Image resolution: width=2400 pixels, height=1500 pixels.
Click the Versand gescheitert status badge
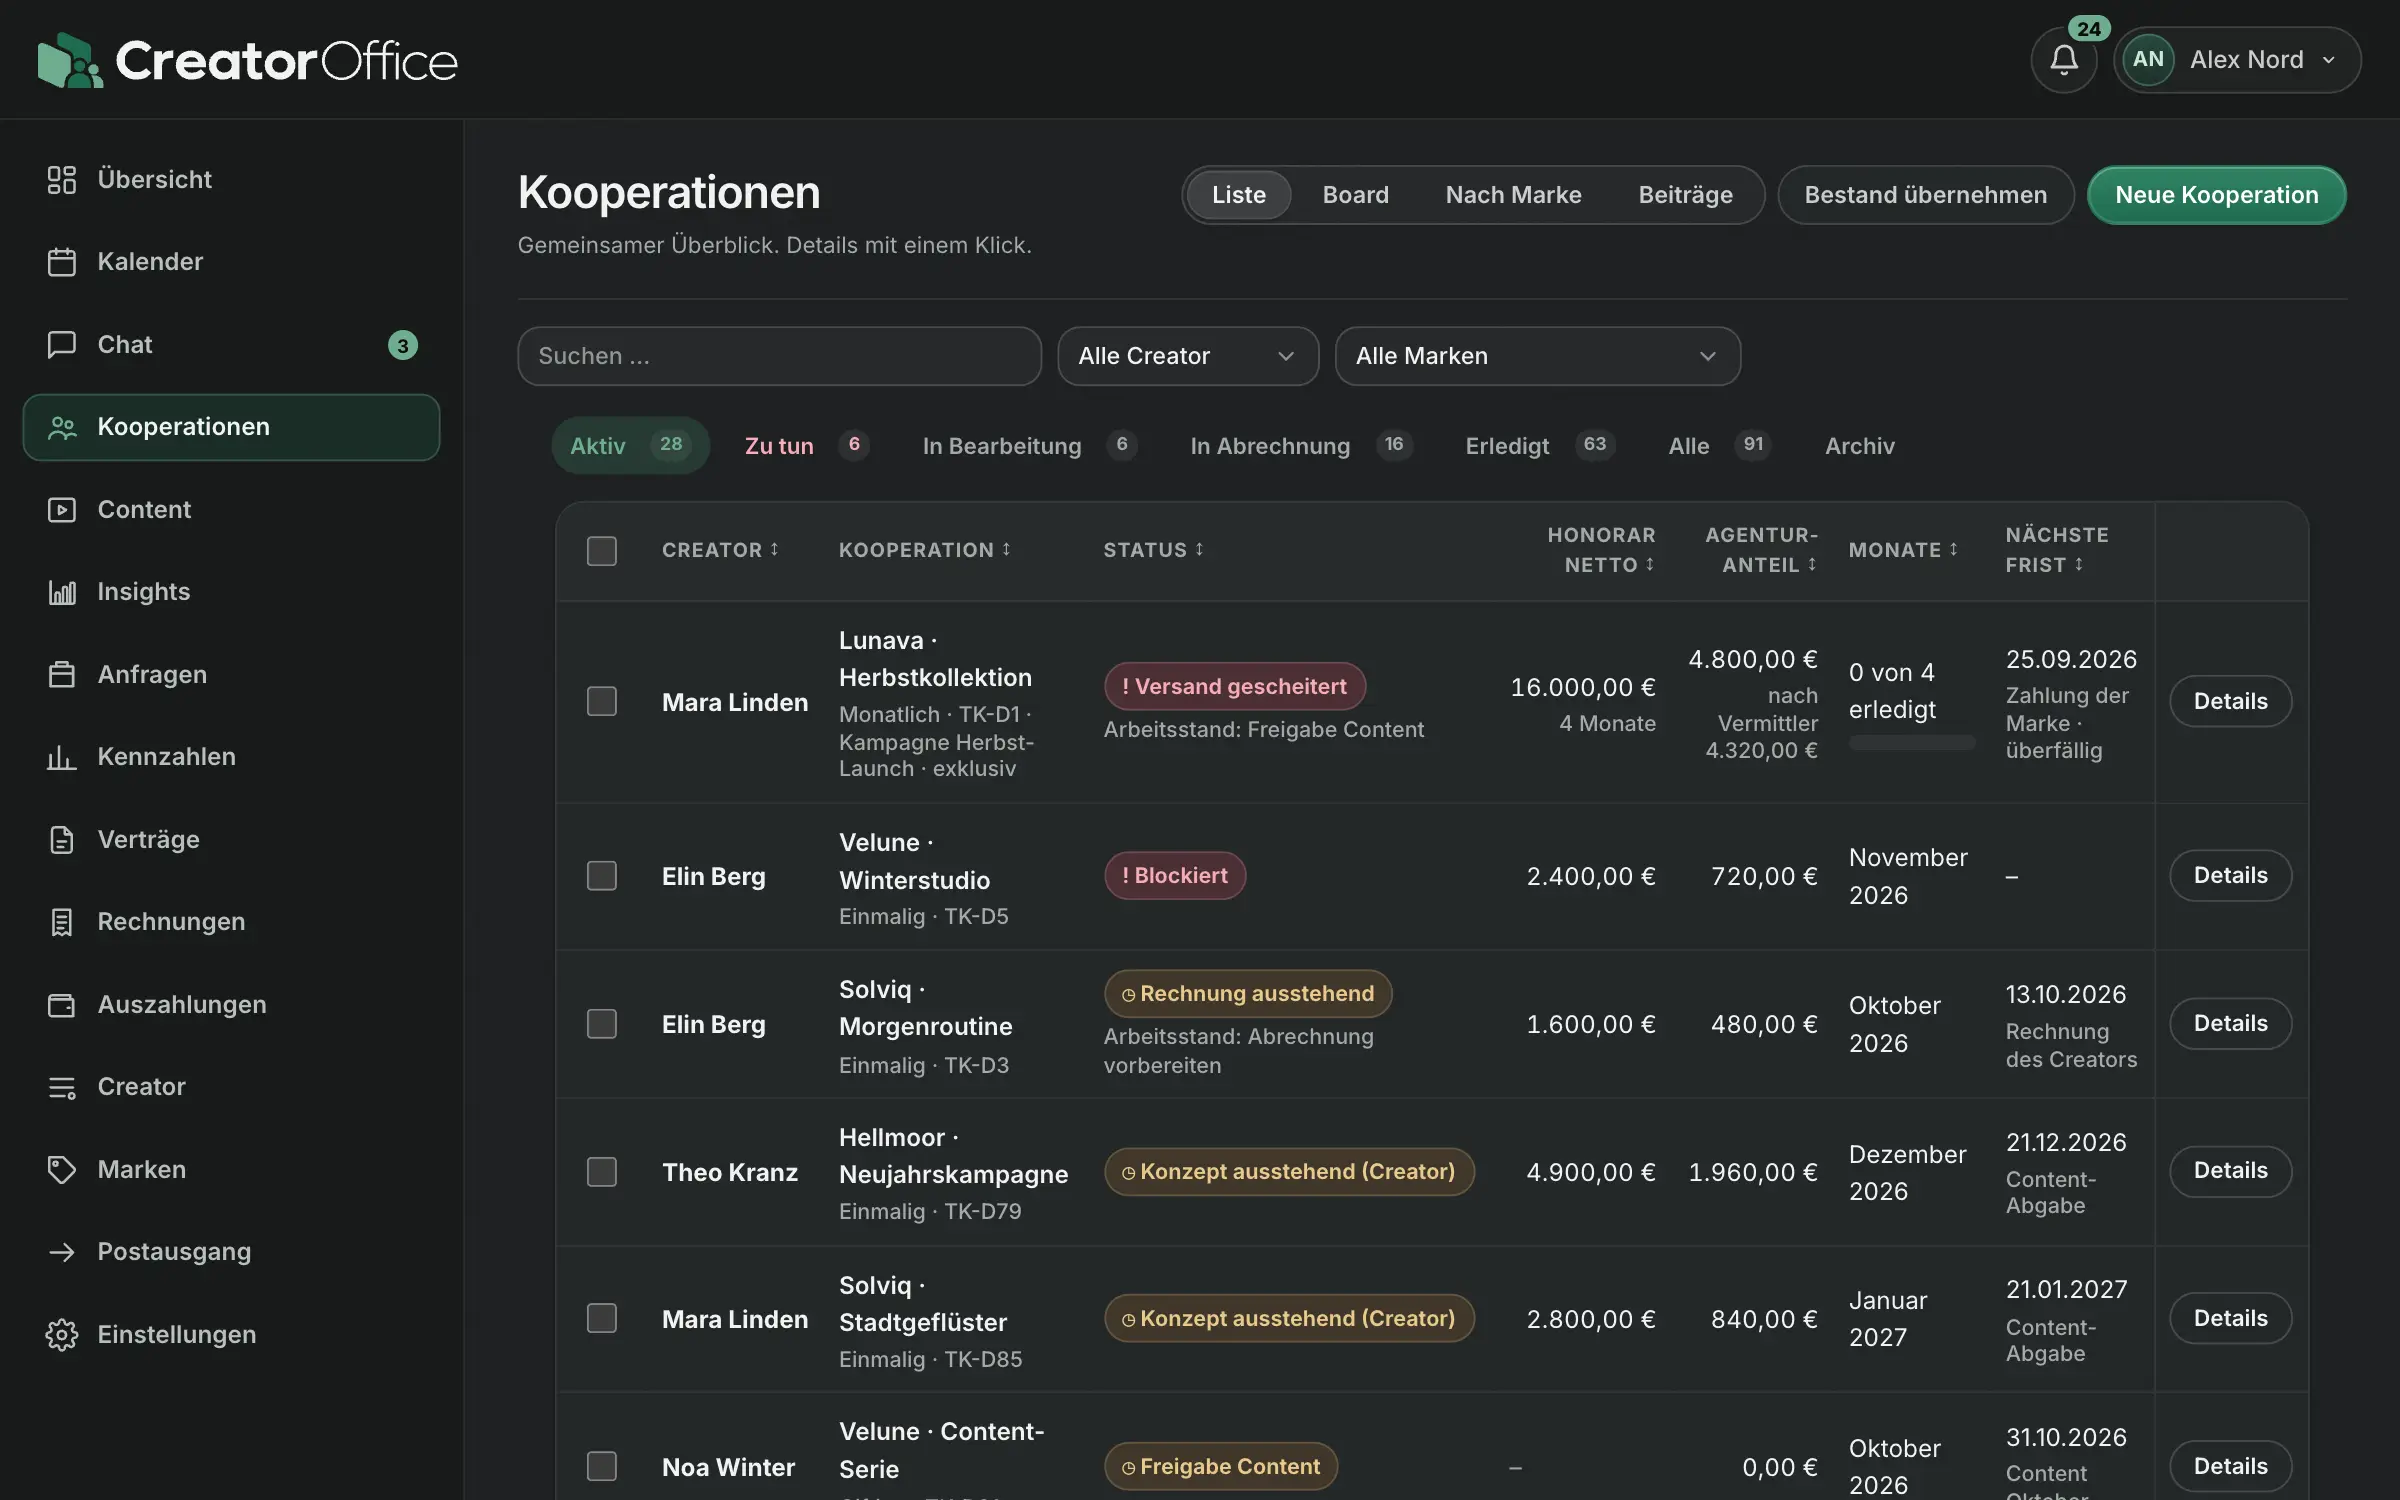point(1234,686)
